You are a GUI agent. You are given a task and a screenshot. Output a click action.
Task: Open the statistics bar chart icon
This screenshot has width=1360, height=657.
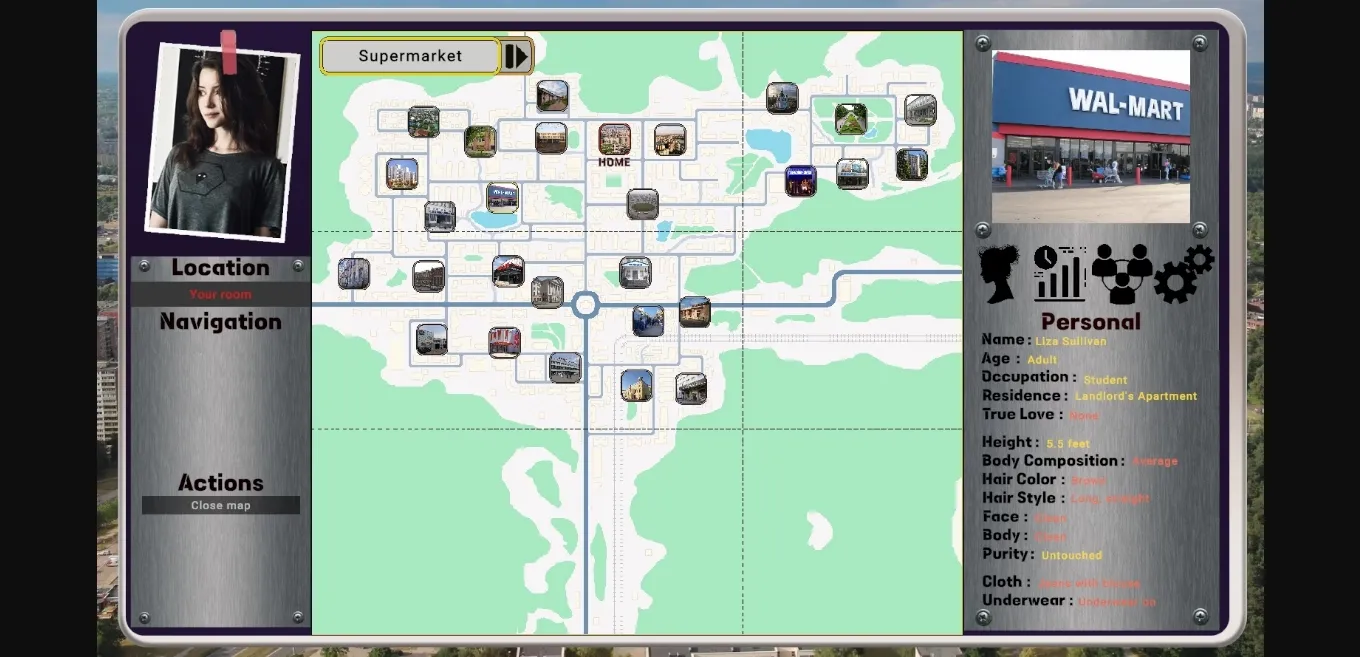click(1059, 274)
